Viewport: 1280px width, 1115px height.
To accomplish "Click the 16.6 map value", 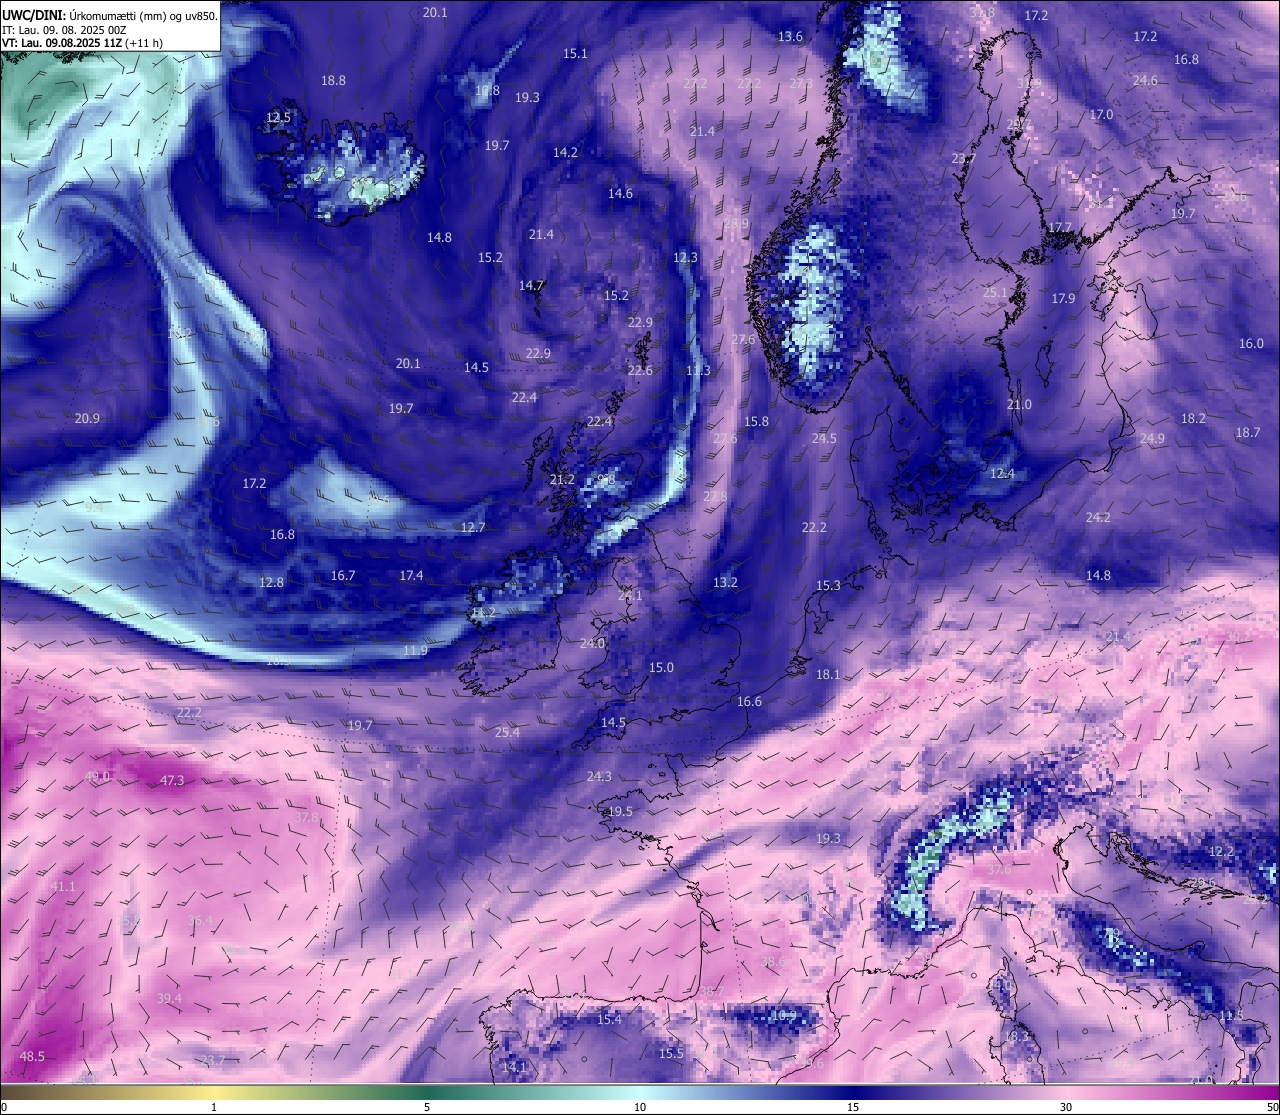I will pos(749,701).
